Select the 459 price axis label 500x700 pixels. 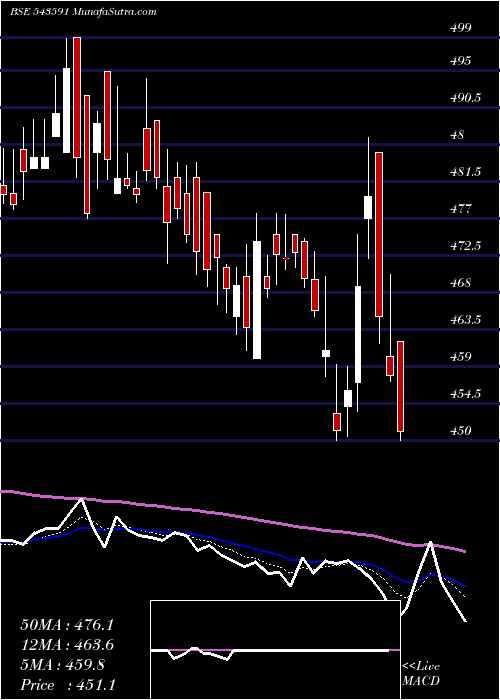(x=461, y=357)
